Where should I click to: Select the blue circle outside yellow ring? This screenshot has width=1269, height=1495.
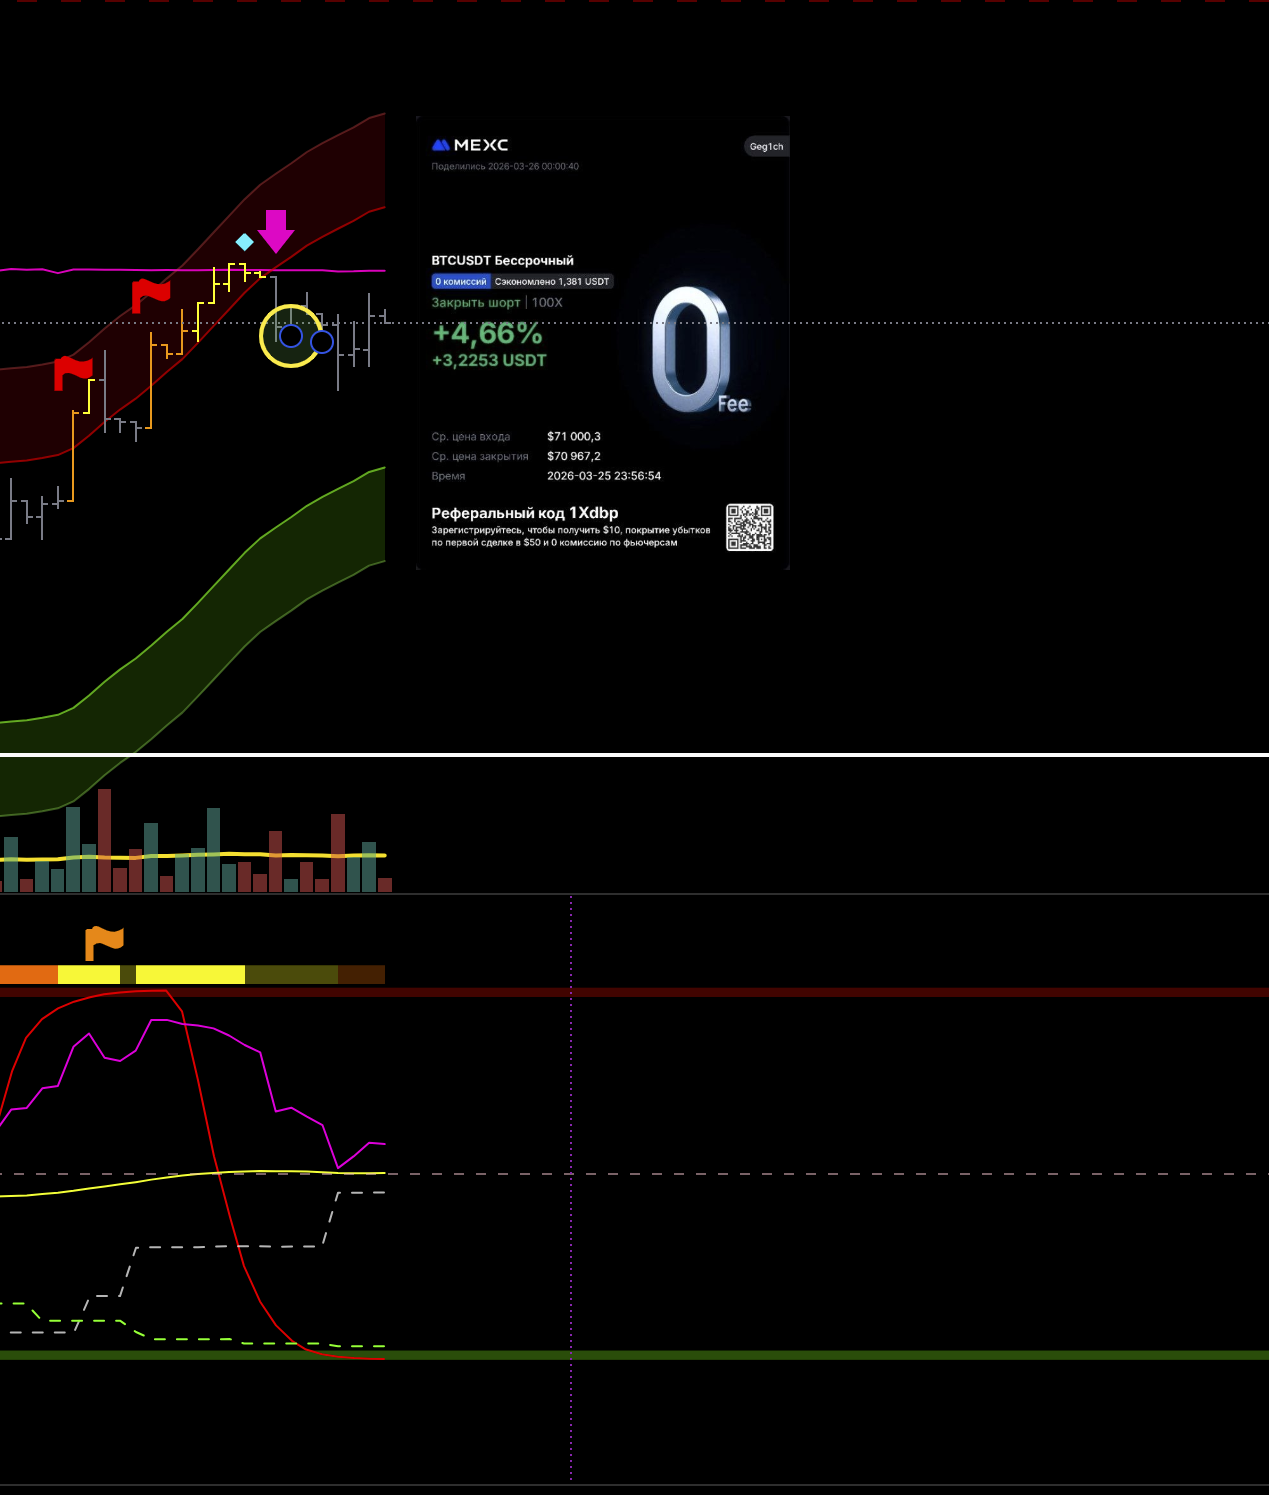click(x=322, y=342)
